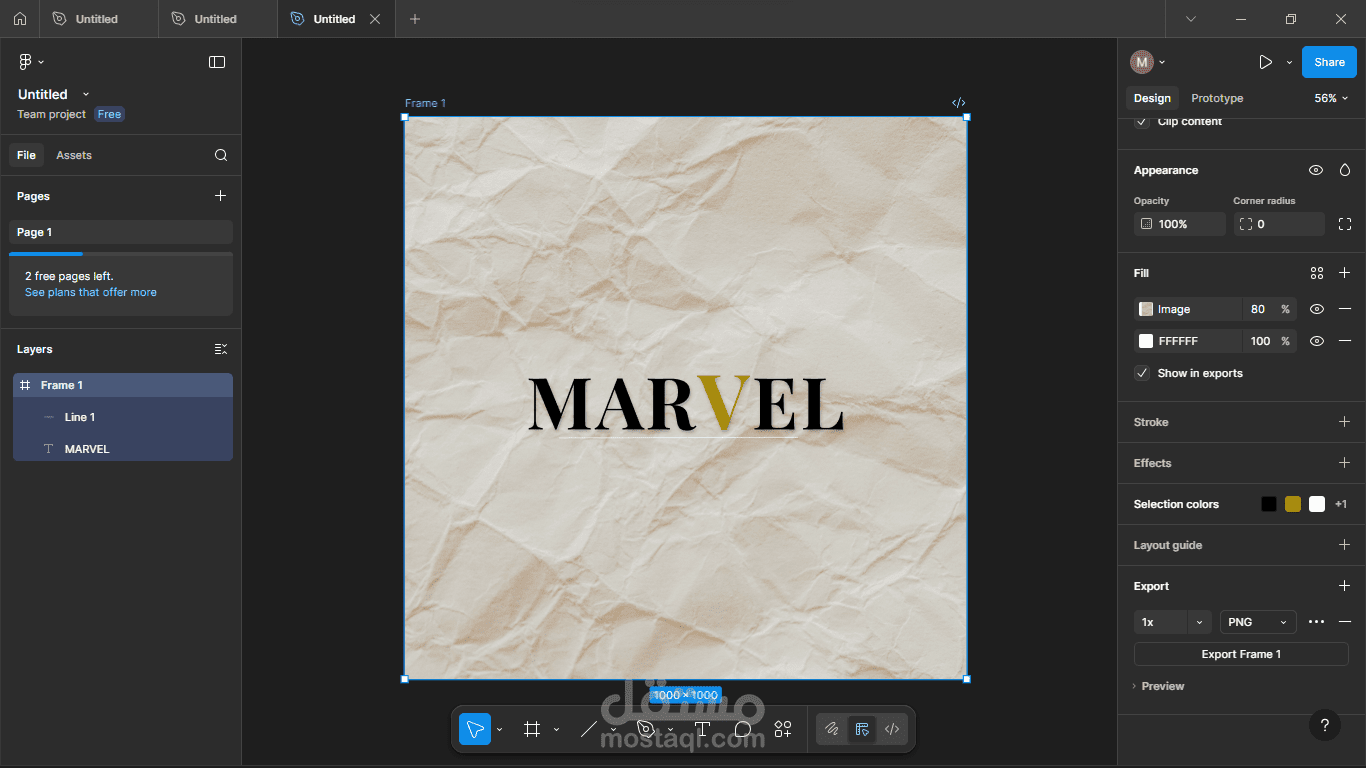
Task: Click the Present play icon
Action: tap(1265, 62)
